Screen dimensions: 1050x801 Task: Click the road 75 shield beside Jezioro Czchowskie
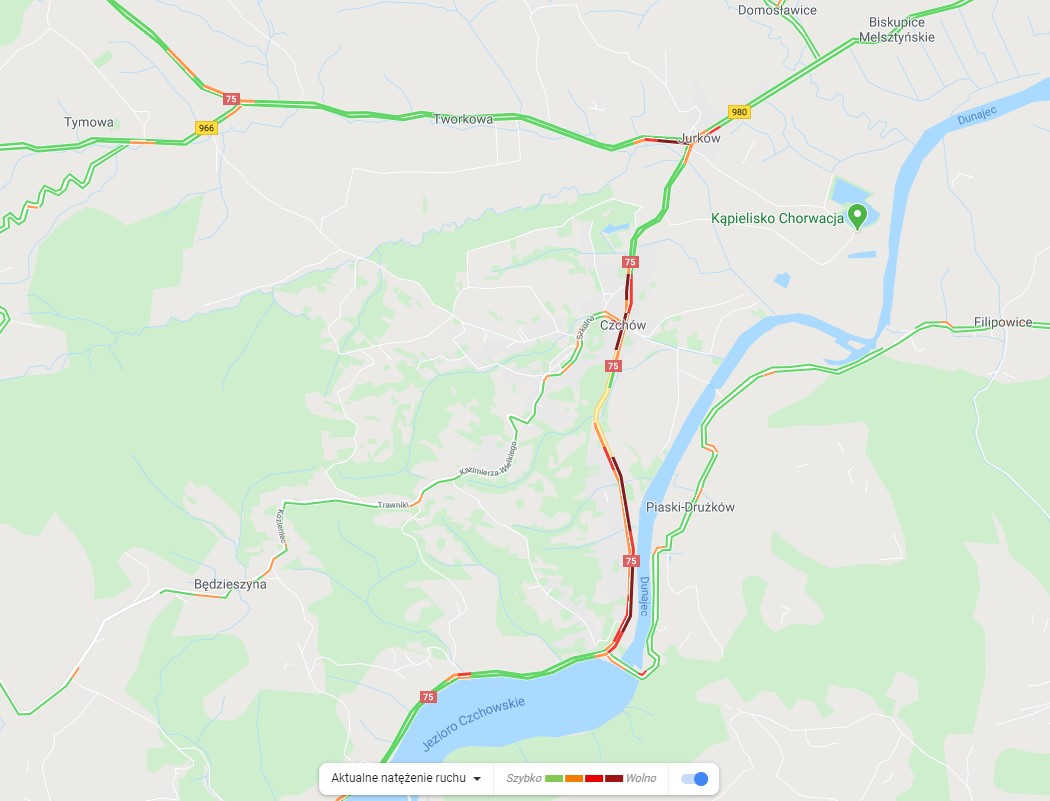click(429, 697)
